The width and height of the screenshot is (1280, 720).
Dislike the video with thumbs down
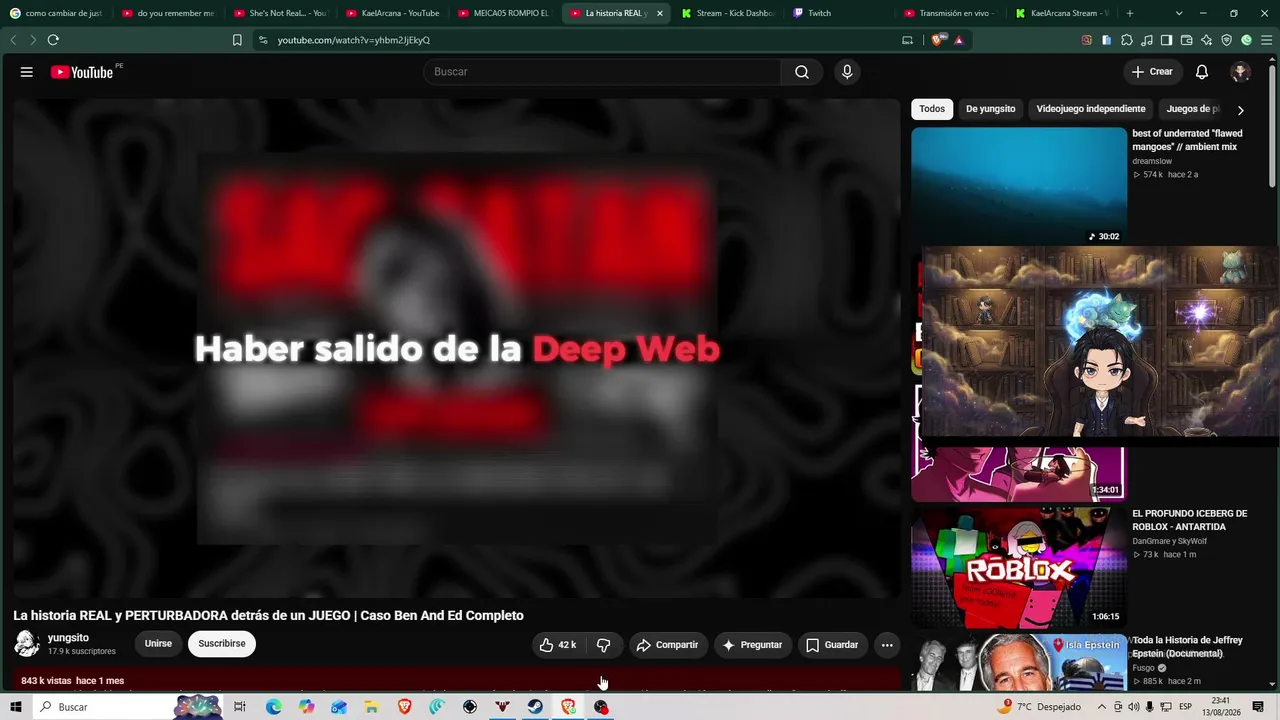(x=603, y=645)
